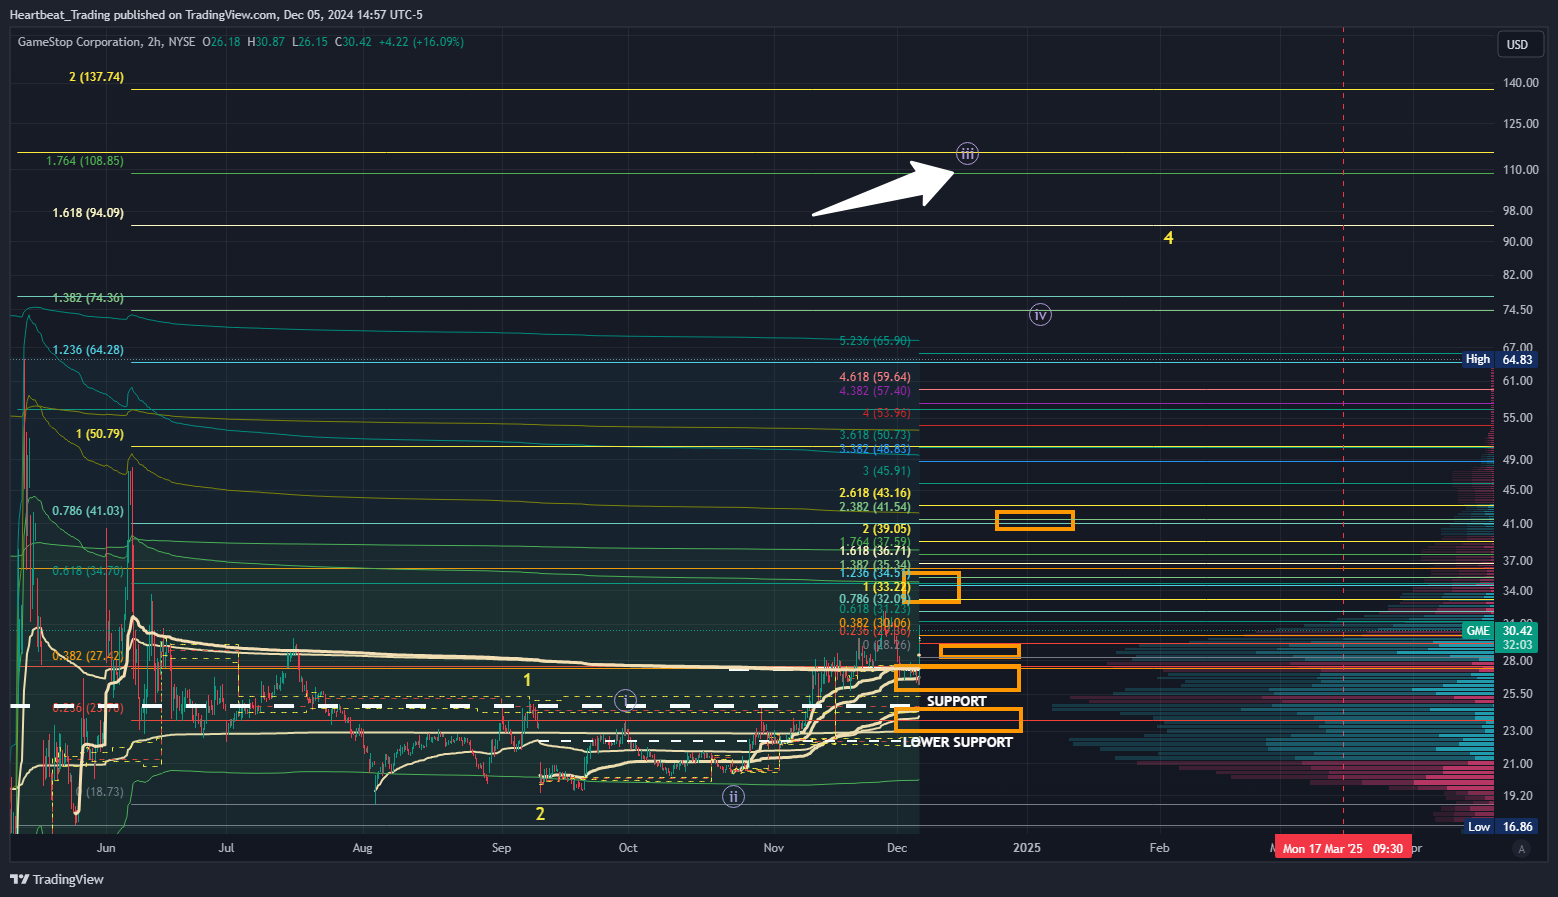Select the 0.786 (41.03) Fibonacci label

pos(88,511)
